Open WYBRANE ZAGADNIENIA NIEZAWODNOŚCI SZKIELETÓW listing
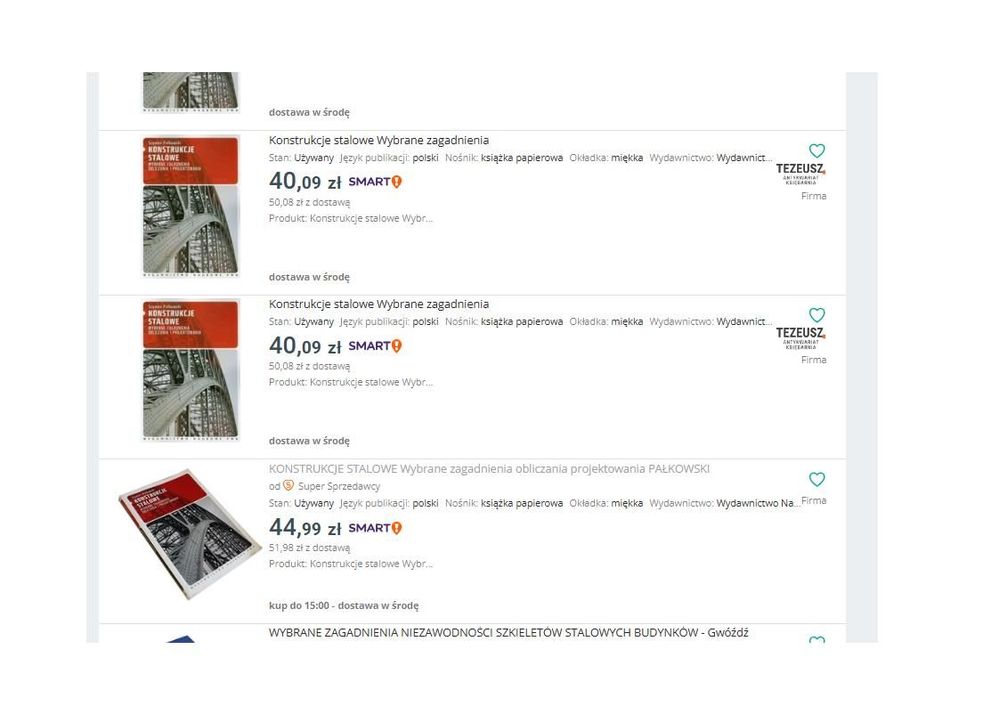The height and width of the screenshot is (706, 999). [x=508, y=633]
